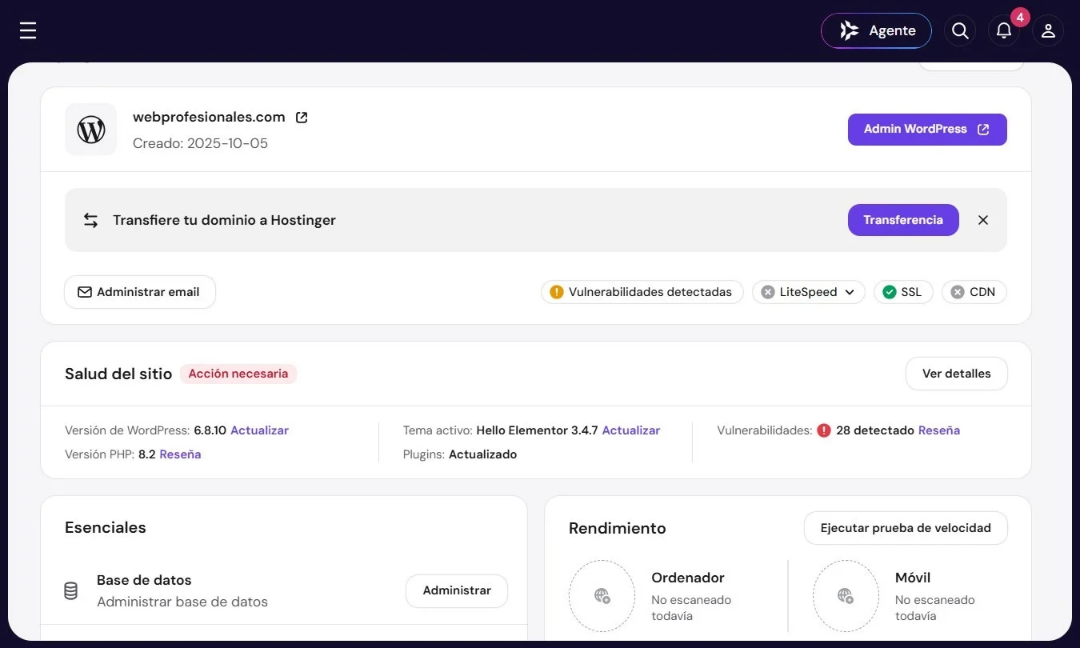
Task: Click Reseña next to 28 detectado
Action: [x=939, y=430]
